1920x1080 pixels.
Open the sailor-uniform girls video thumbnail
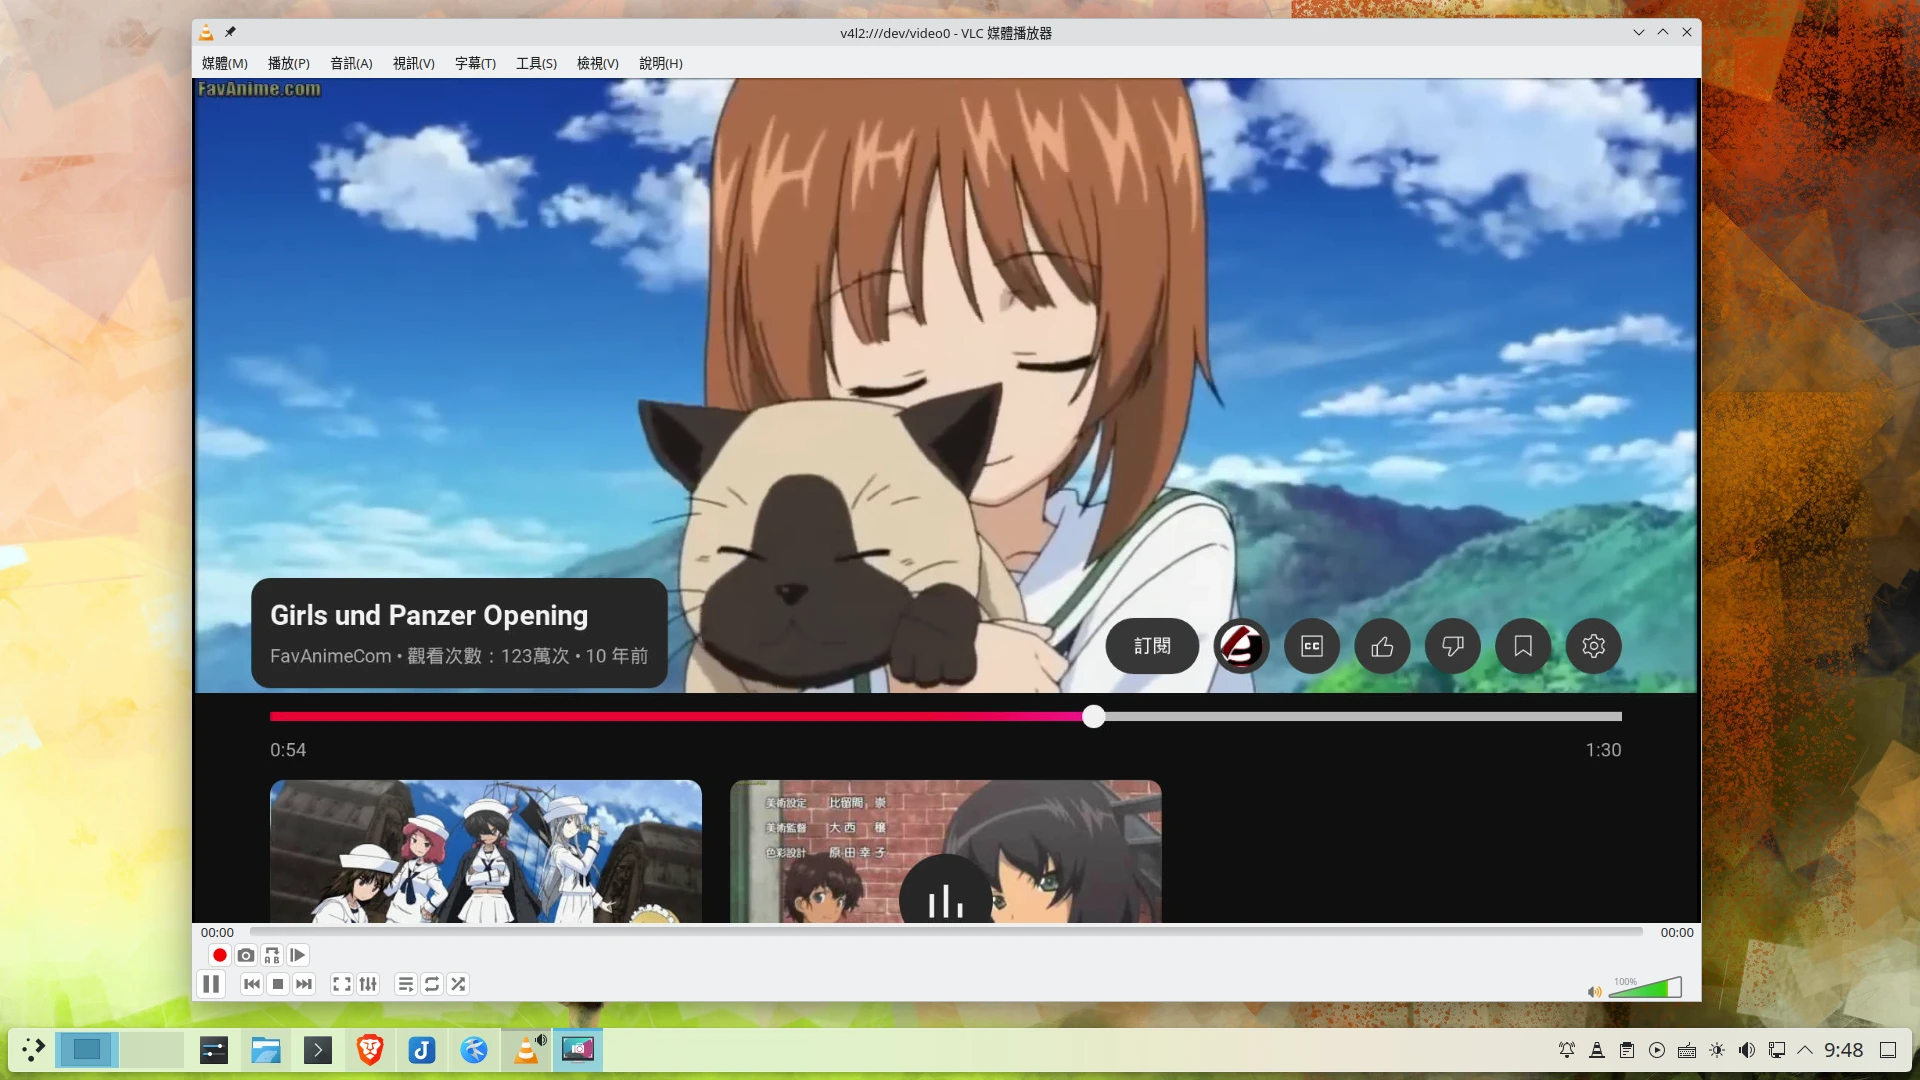486,850
